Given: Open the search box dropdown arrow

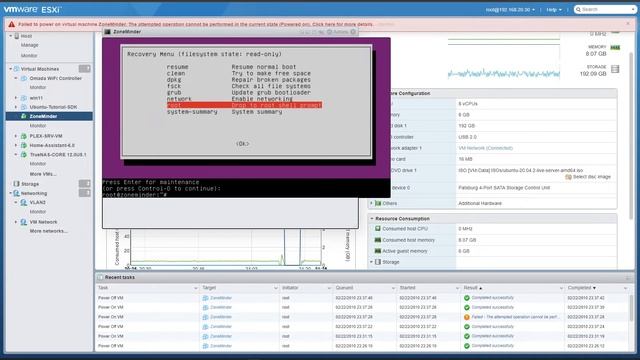Looking at the screenshot, I should point(633,9).
